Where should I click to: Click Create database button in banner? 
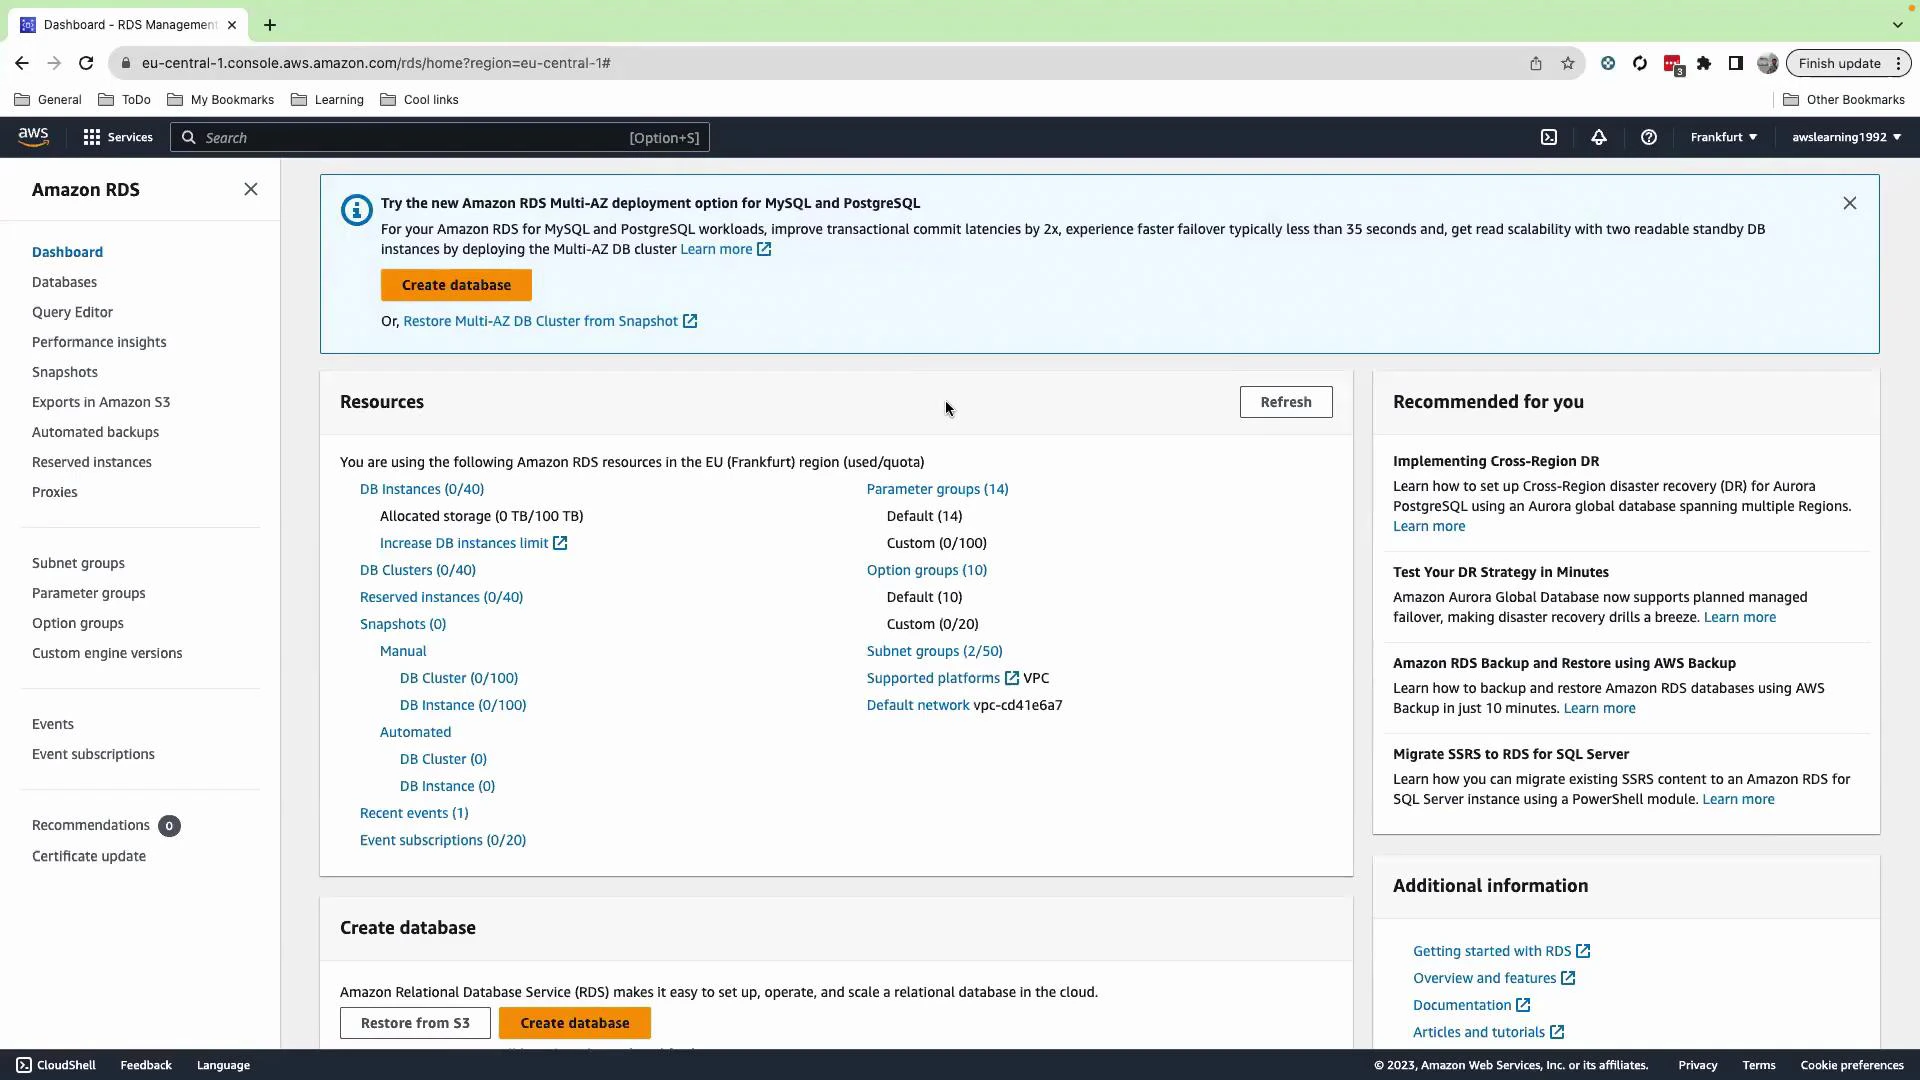click(x=456, y=285)
